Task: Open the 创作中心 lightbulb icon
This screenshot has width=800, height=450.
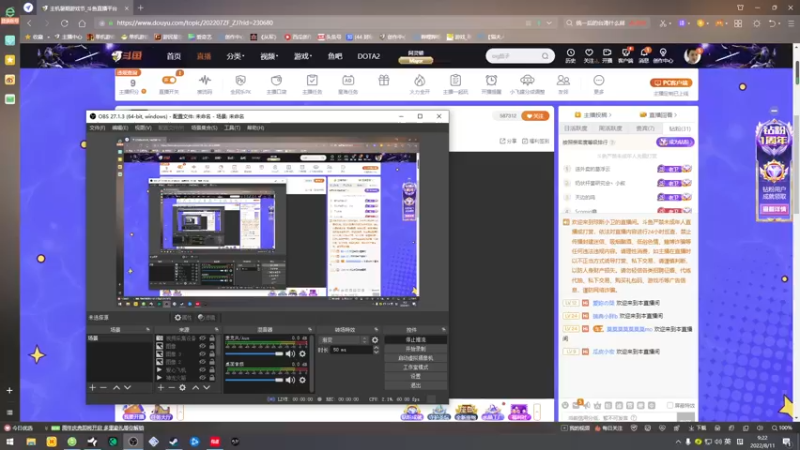Action: coord(663,53)
